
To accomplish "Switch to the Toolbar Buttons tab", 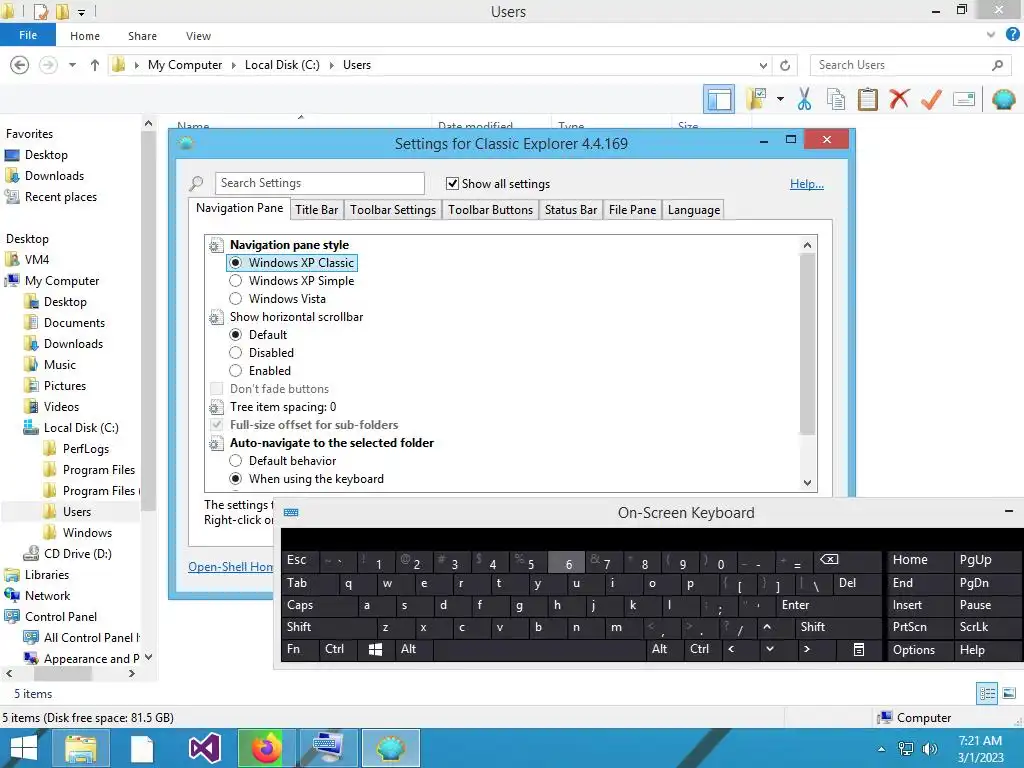I will point(490,210).
